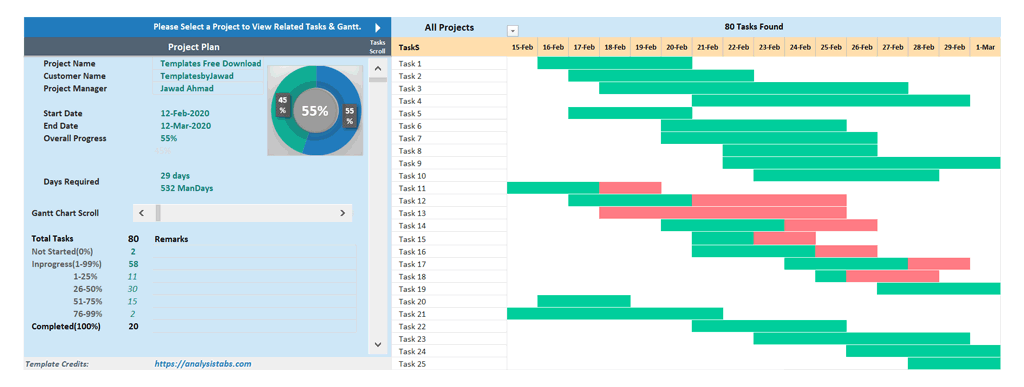
Task: Click the Not Started(0%) count 2
Action: coord(133,251)
